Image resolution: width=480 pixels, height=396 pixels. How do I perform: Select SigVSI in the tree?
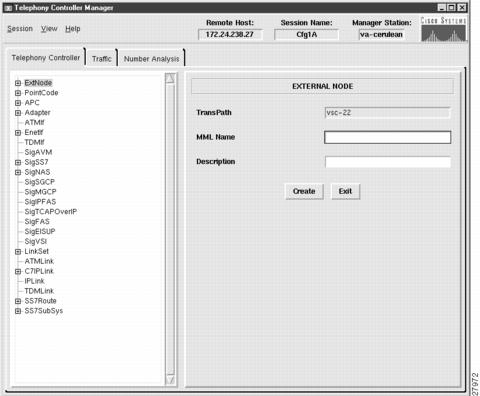pos(35,242)
